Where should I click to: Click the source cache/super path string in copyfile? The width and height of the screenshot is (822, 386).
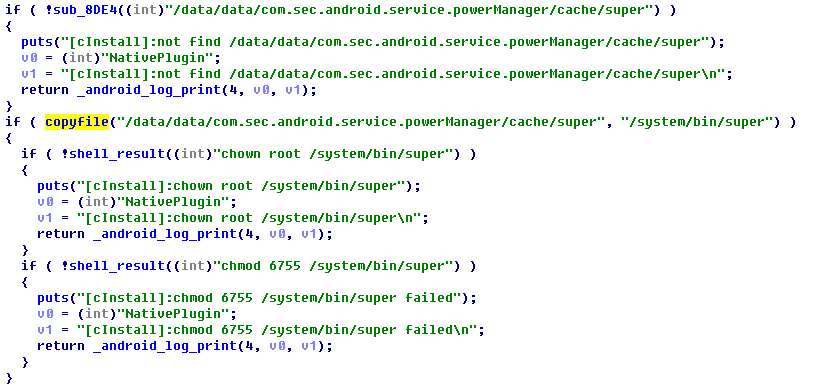coord(360,122)
